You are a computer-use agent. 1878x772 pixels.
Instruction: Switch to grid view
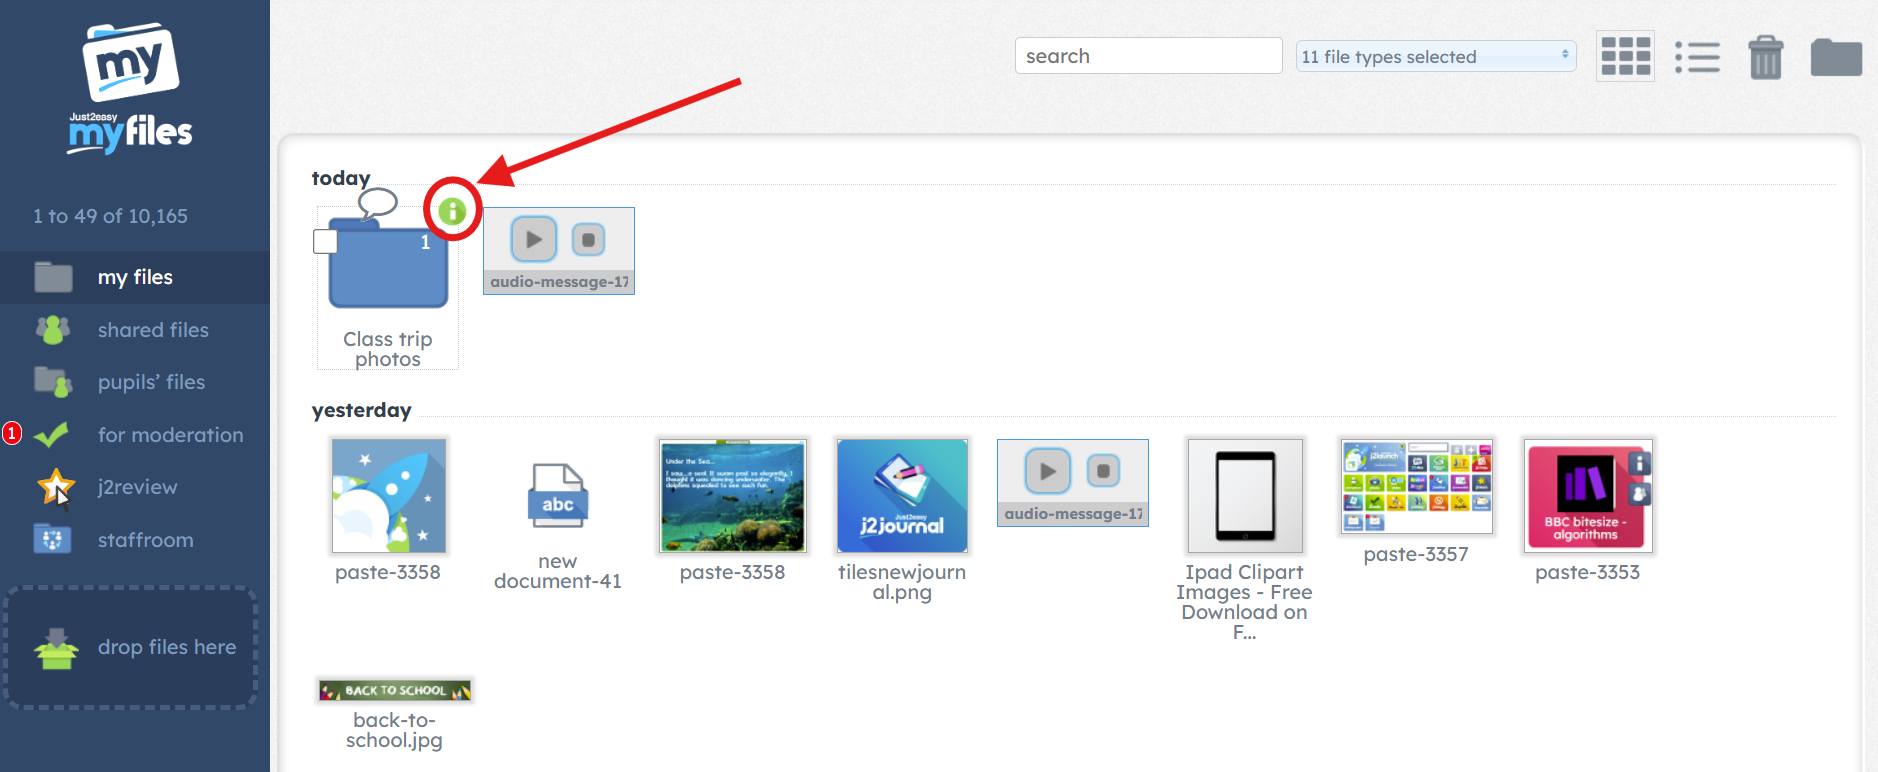click(1625, 56)
